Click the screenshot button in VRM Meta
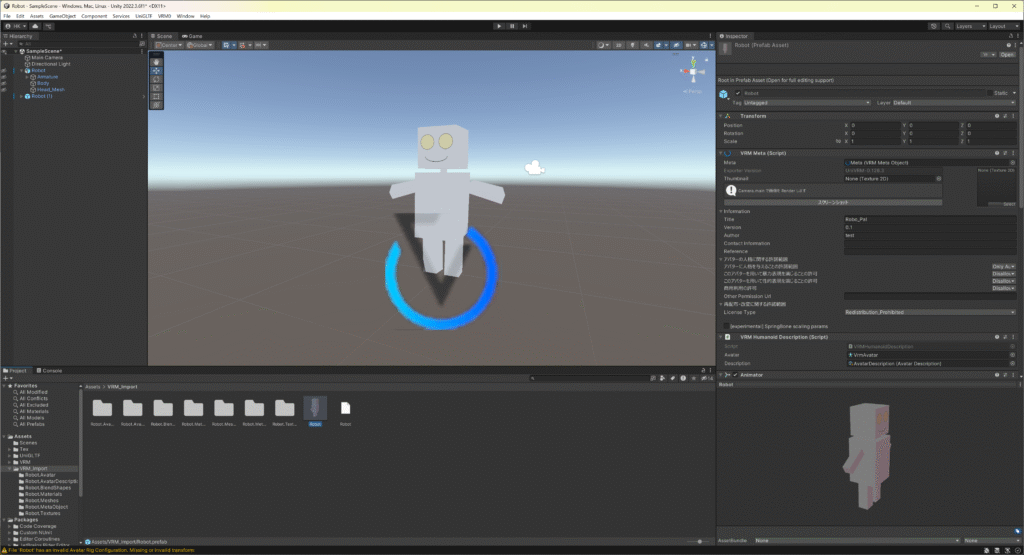The image size is (1024, 555). 833,202
